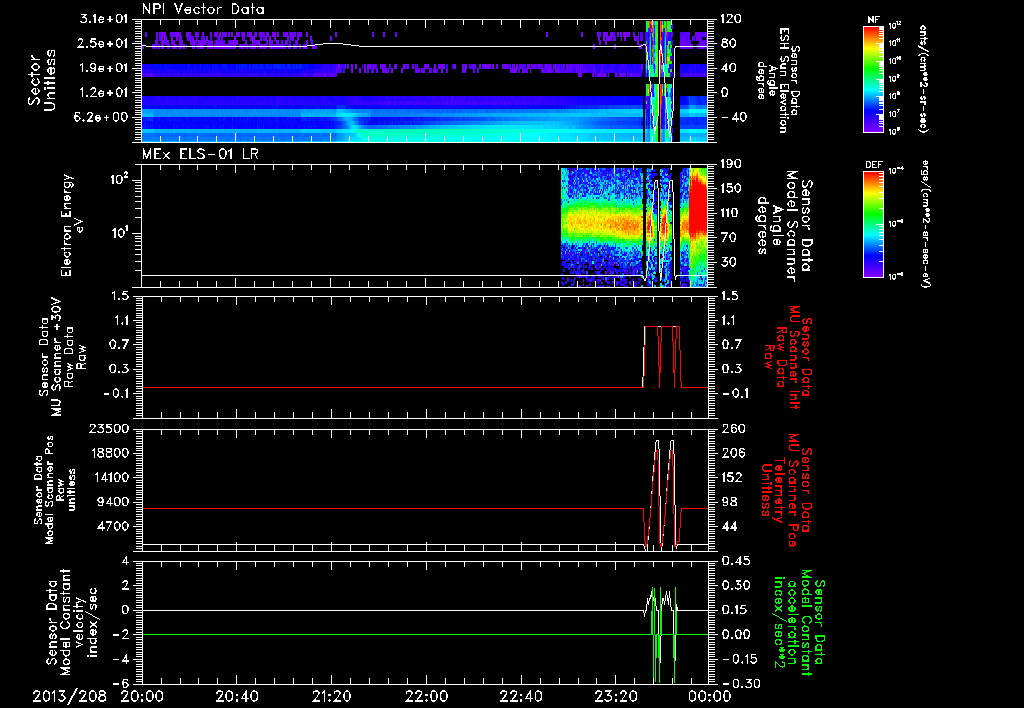This screenshot has height=708, width=1024.
Task: Click the '20:40' time tick label
Action: click(236, 697)
